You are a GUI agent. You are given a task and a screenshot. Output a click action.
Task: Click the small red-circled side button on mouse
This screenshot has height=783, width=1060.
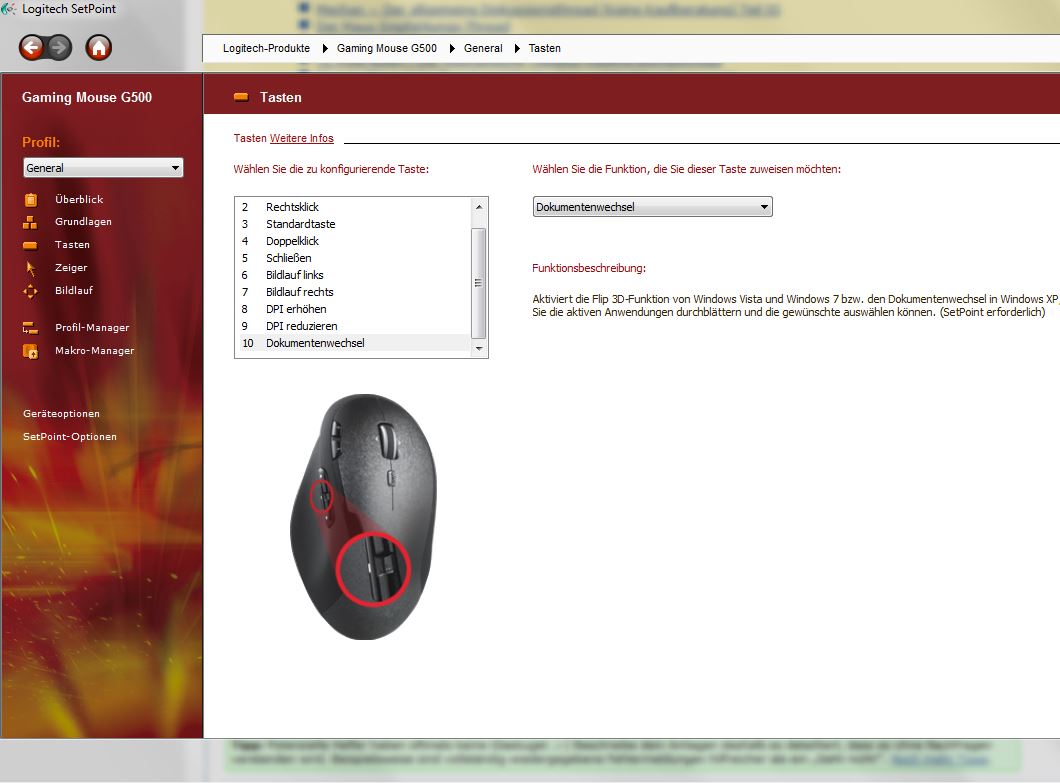click(322, 496)
